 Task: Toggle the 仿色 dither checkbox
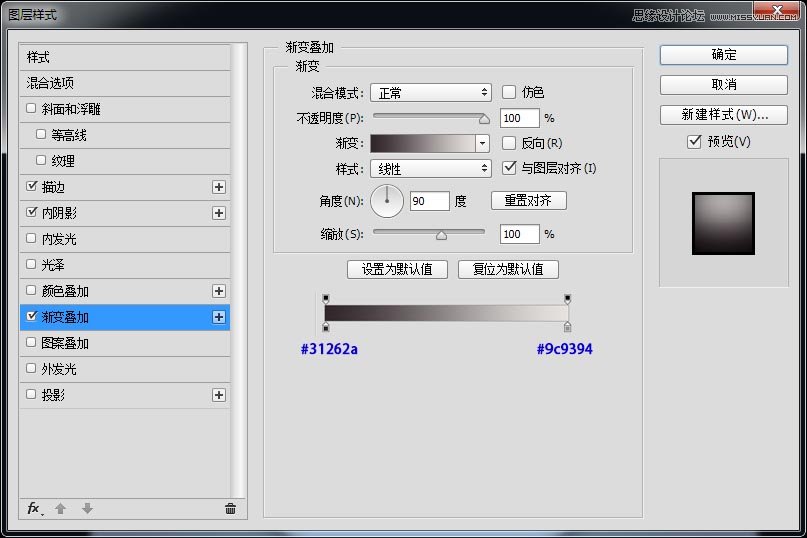tap(508, 92)
